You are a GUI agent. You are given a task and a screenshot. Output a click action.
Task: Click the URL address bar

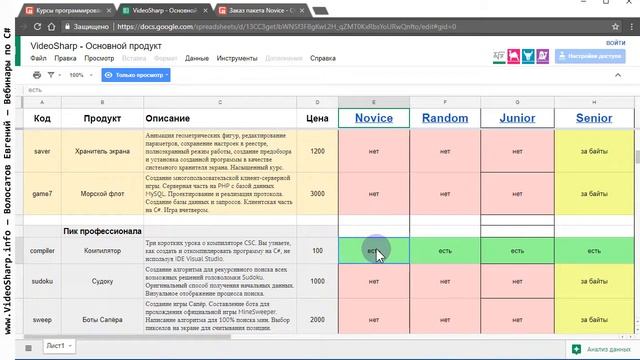tap(286, 27)
